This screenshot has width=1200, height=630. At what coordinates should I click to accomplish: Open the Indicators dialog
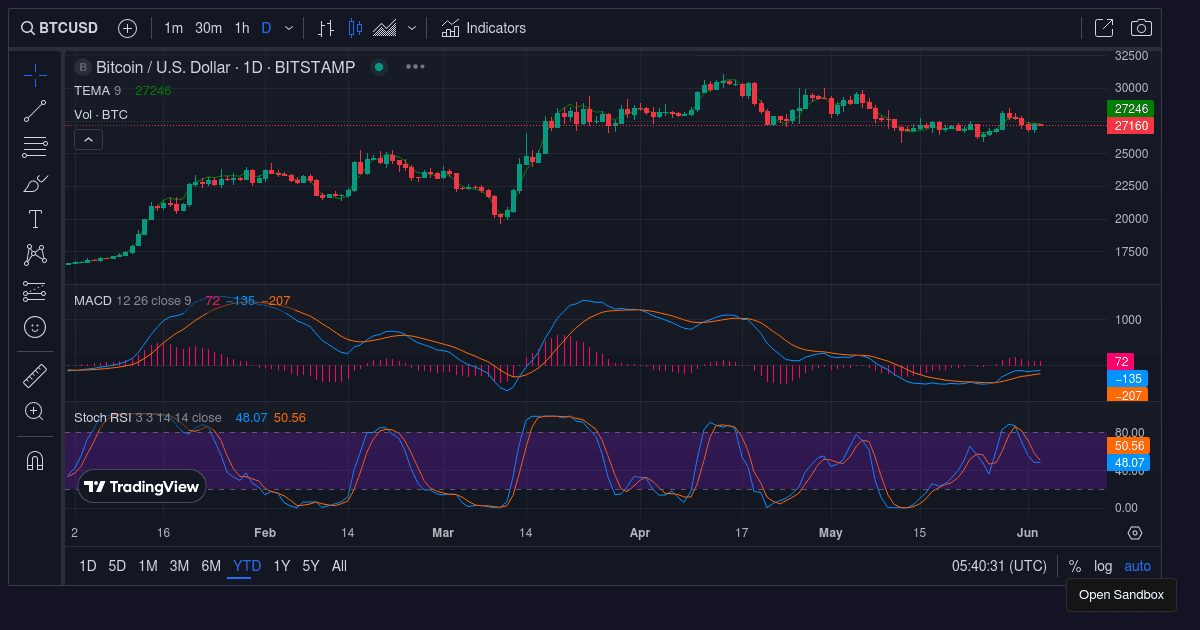pyautogui.click(x=484, y=27)
